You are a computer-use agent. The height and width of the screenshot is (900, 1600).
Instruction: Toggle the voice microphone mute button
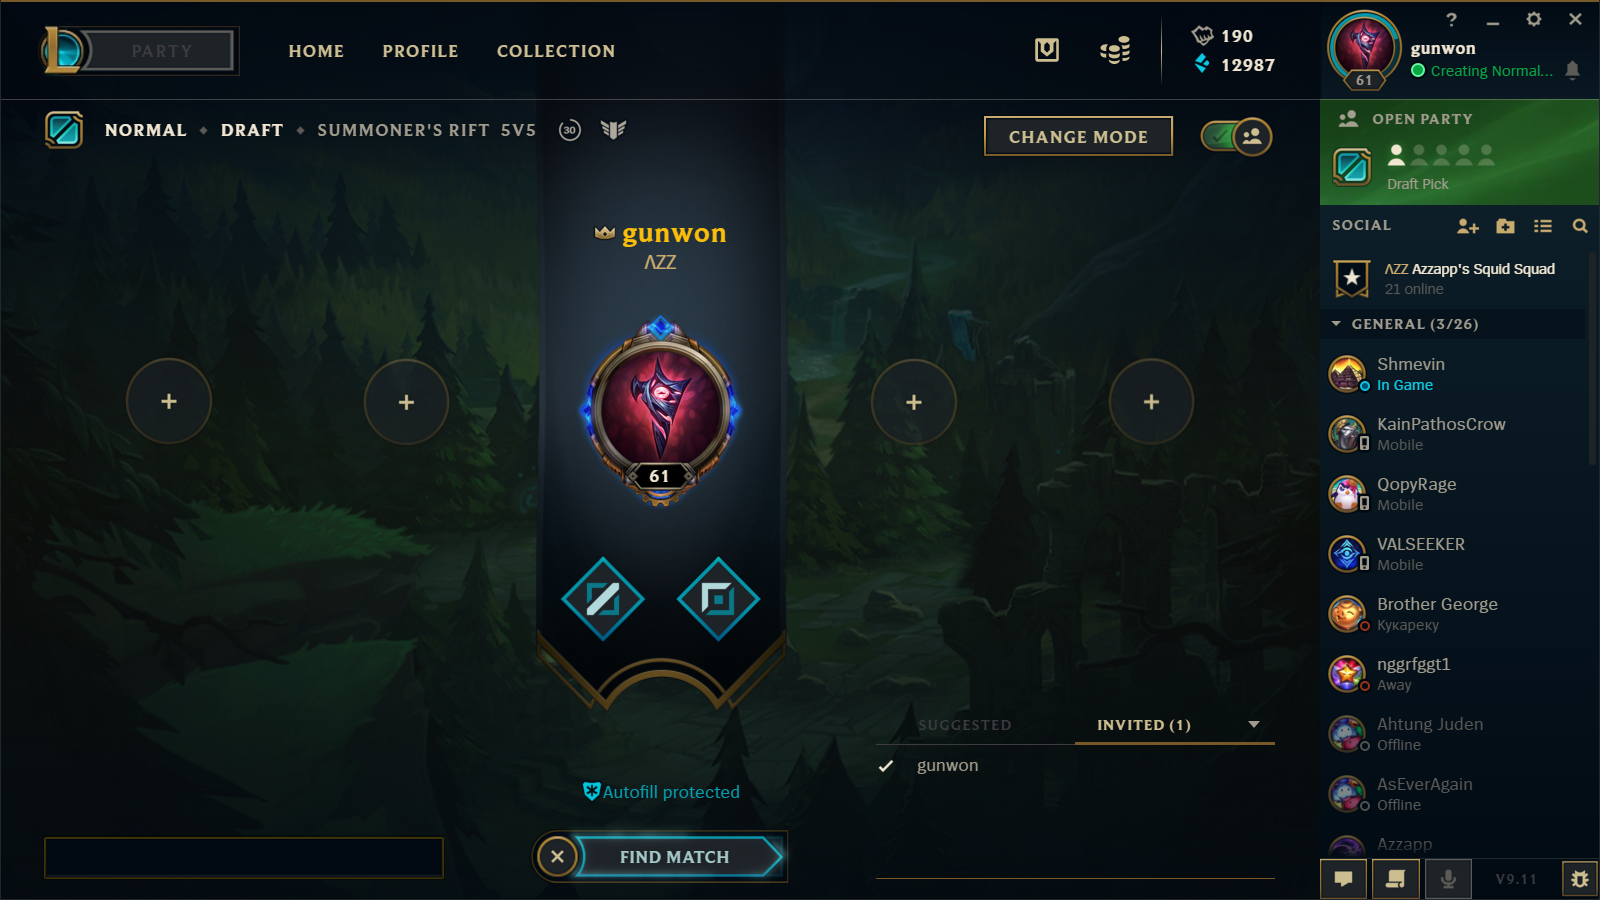[1447, 879]
